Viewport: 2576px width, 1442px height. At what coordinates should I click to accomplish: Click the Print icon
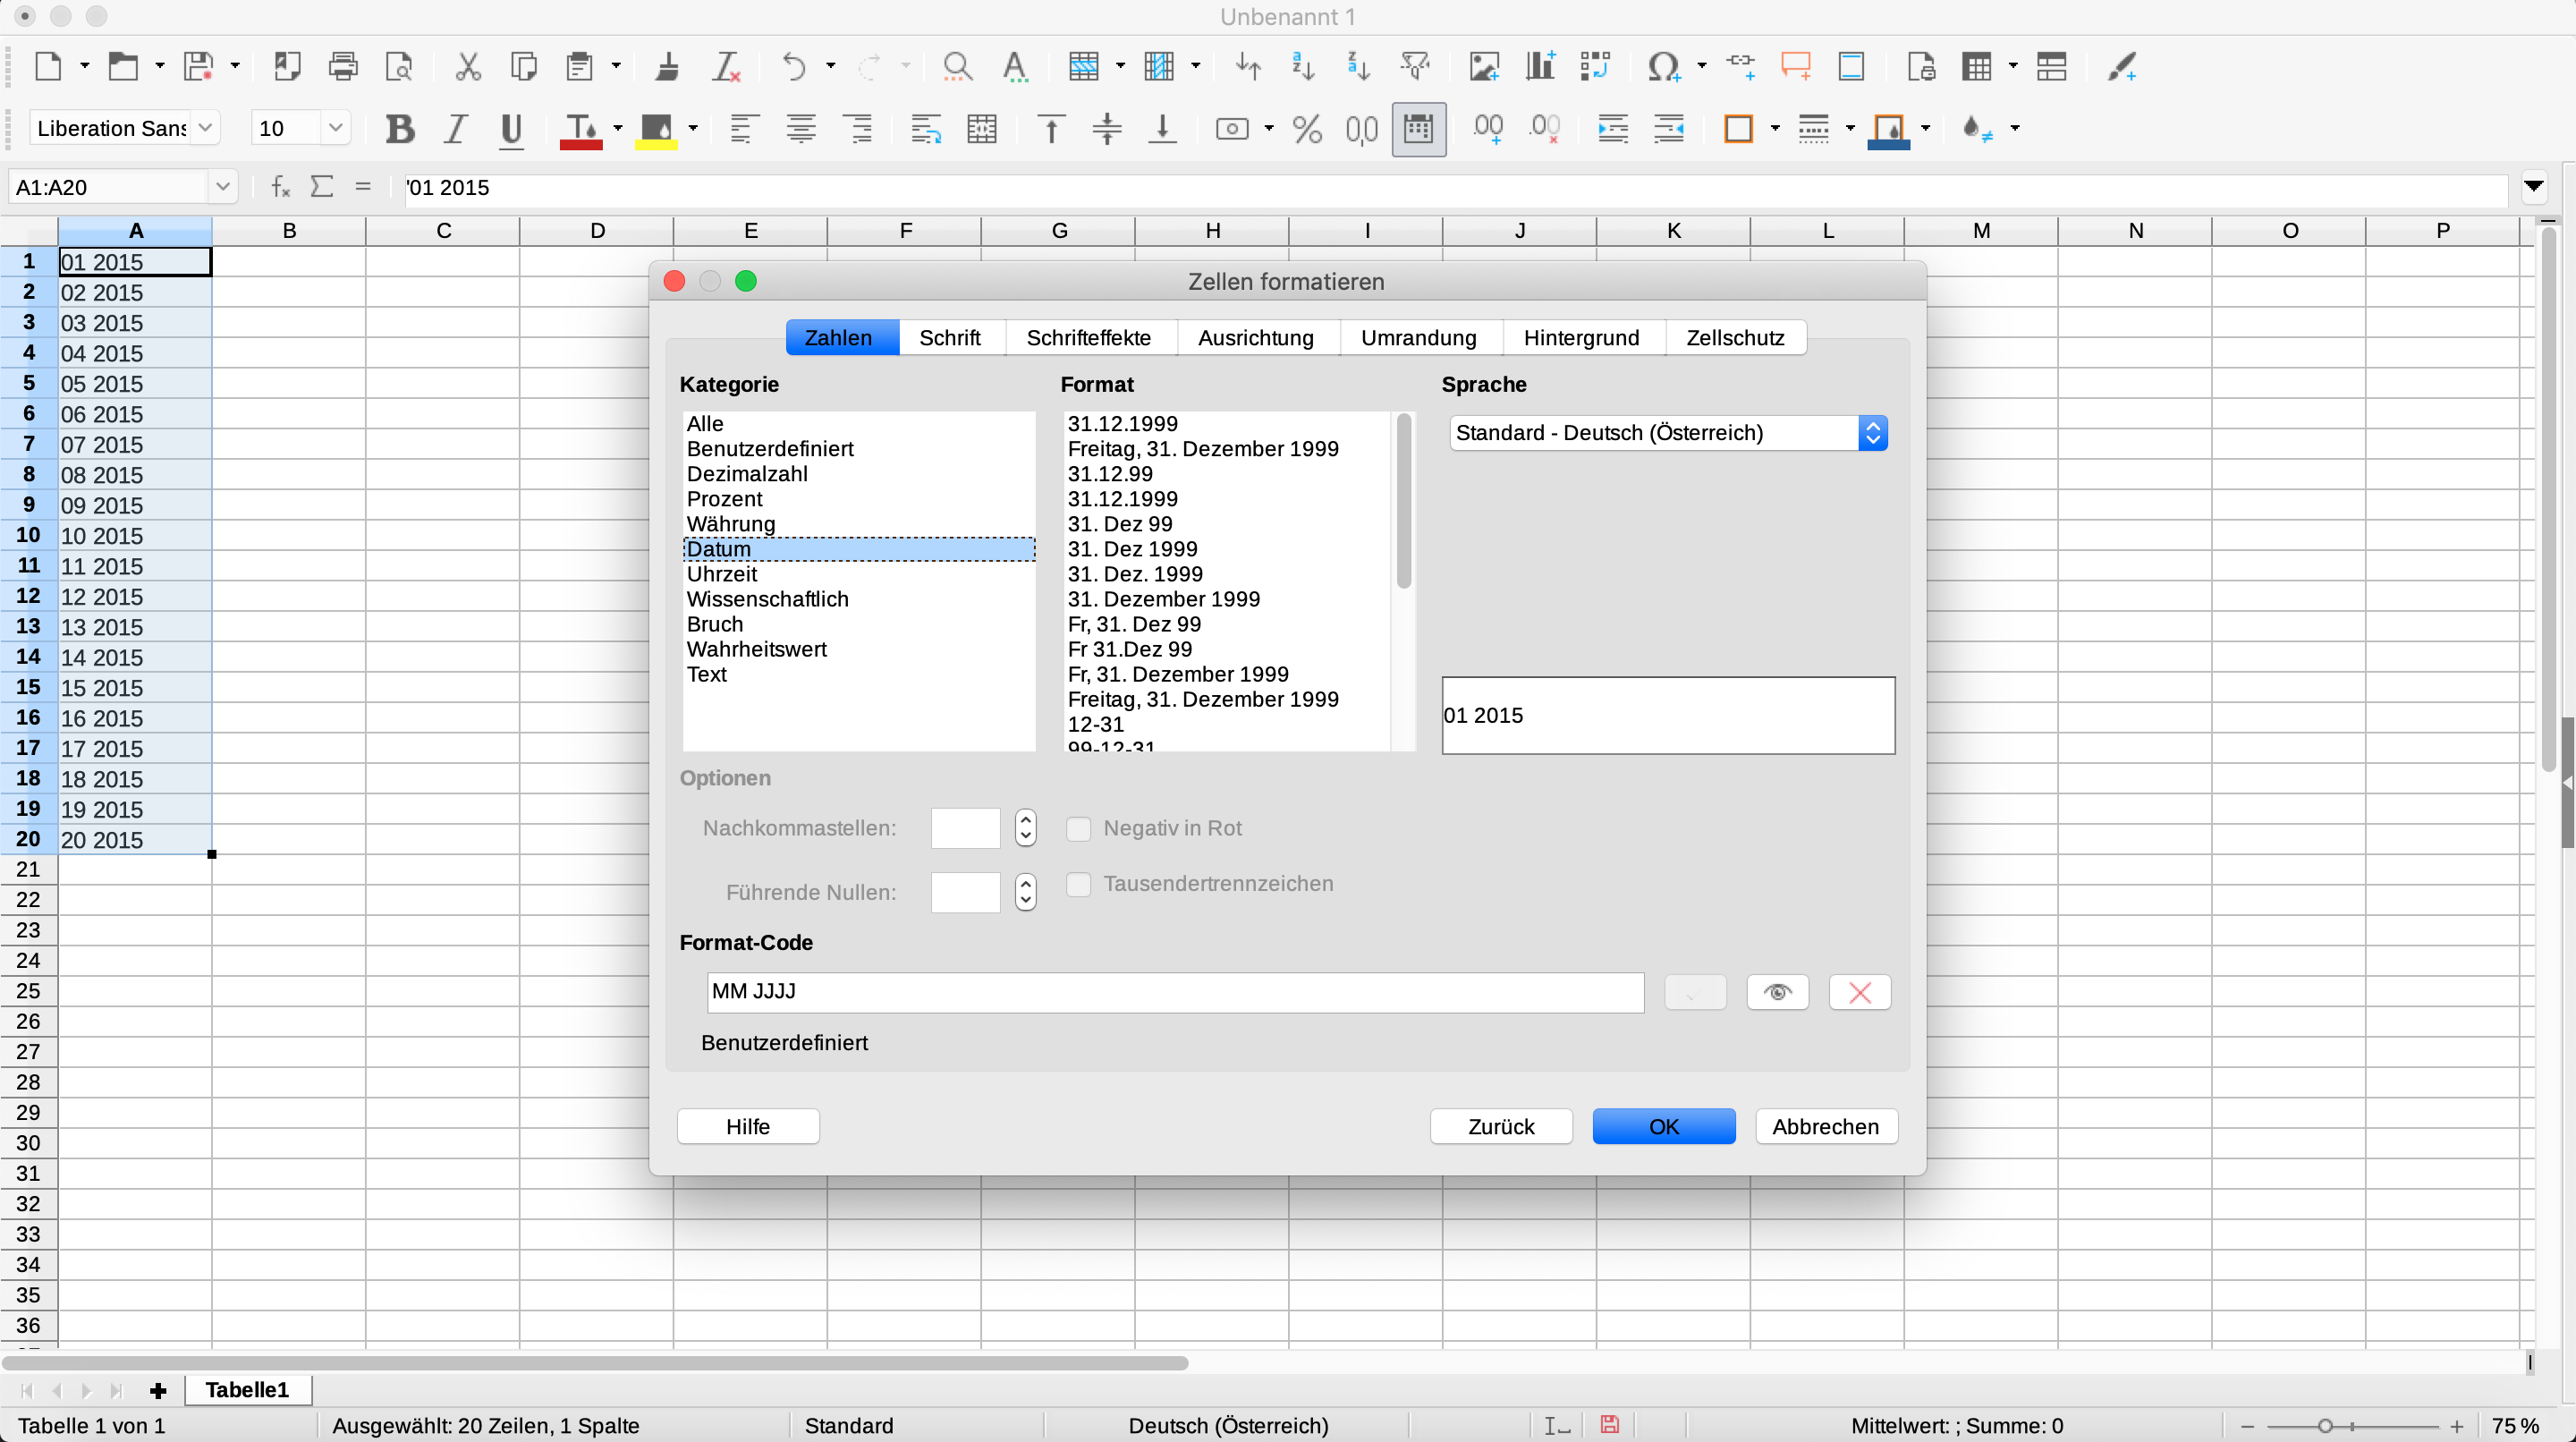[x=343, y=67]
